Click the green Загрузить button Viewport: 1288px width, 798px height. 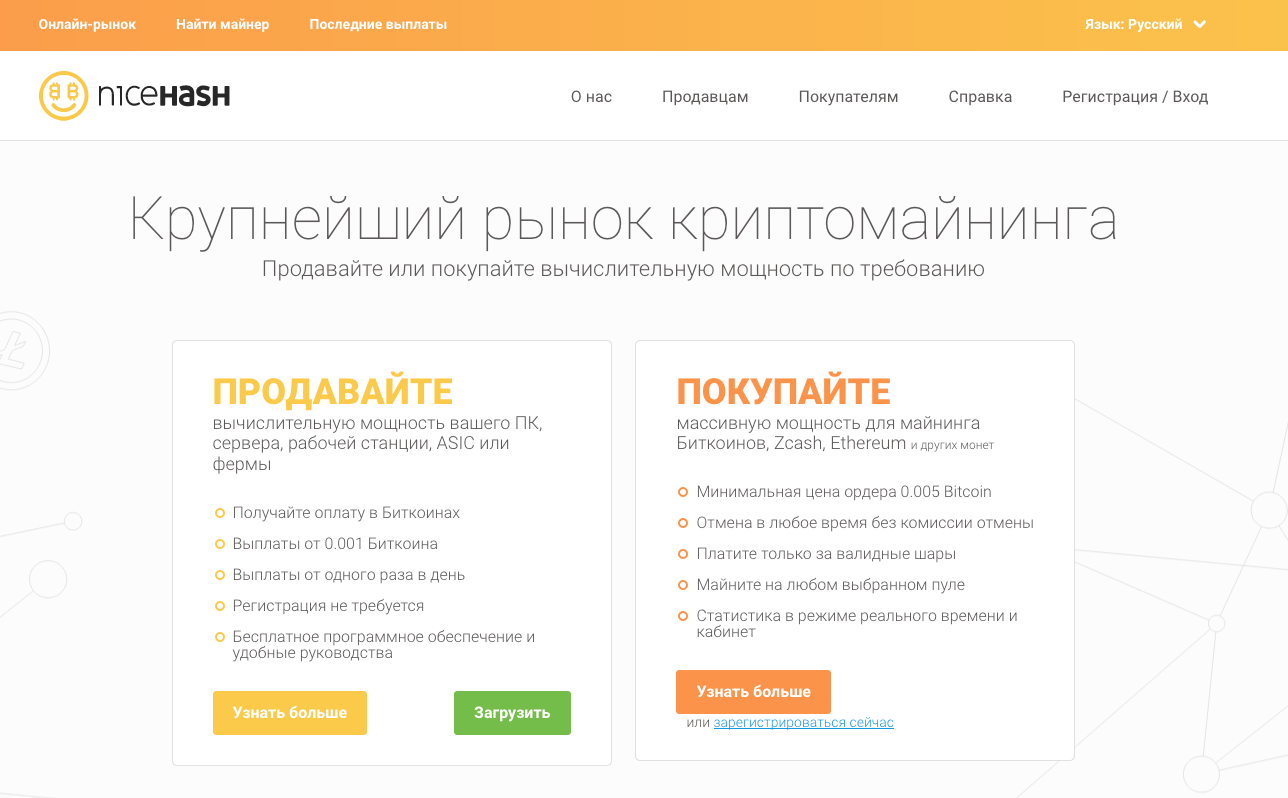(512, 713)
